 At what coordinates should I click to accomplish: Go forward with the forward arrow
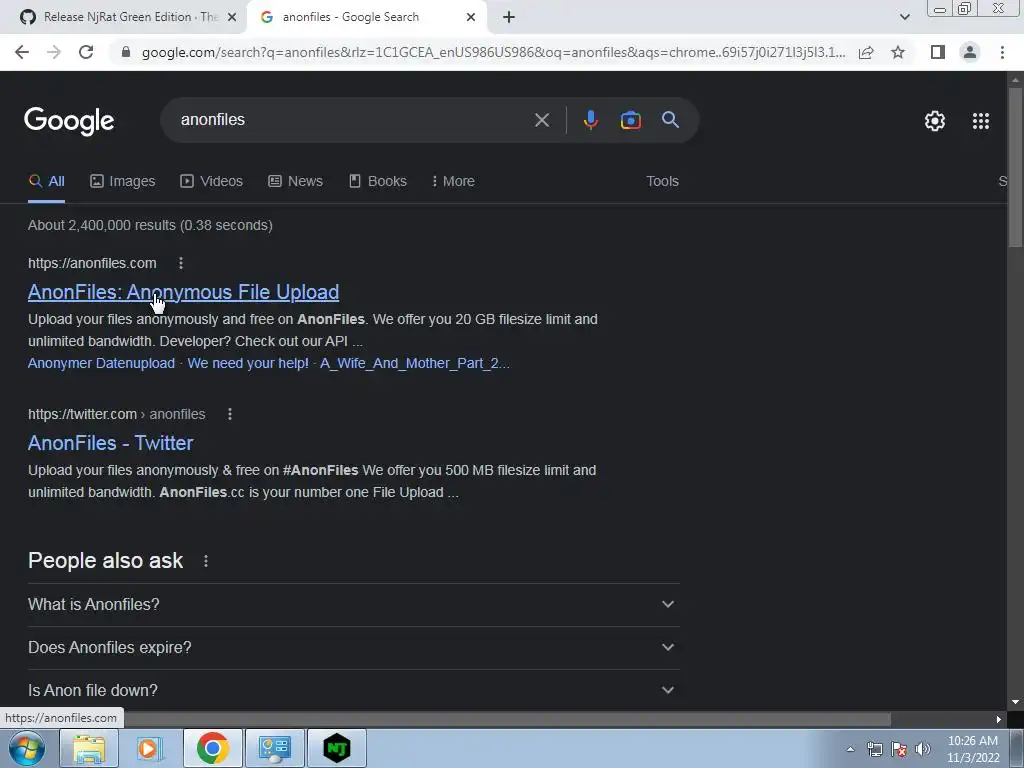click(x=54, y=52)
